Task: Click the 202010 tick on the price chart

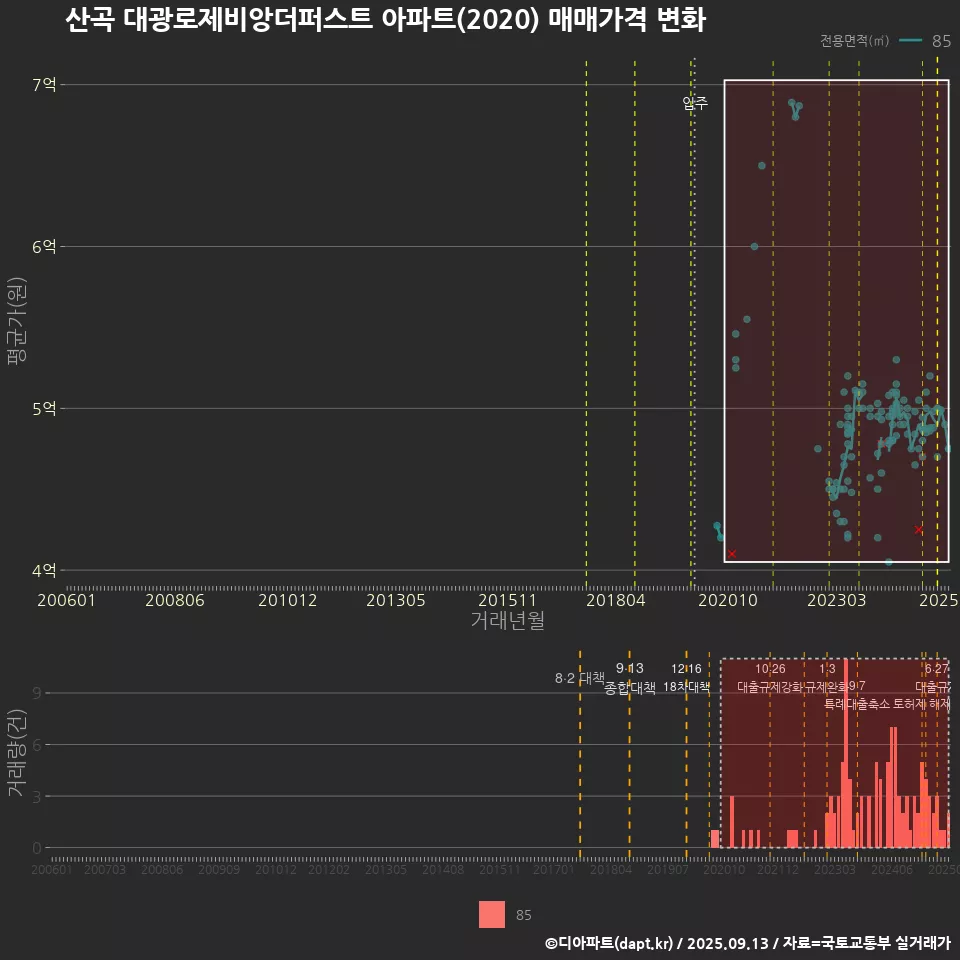Action: tap(728, 600)
